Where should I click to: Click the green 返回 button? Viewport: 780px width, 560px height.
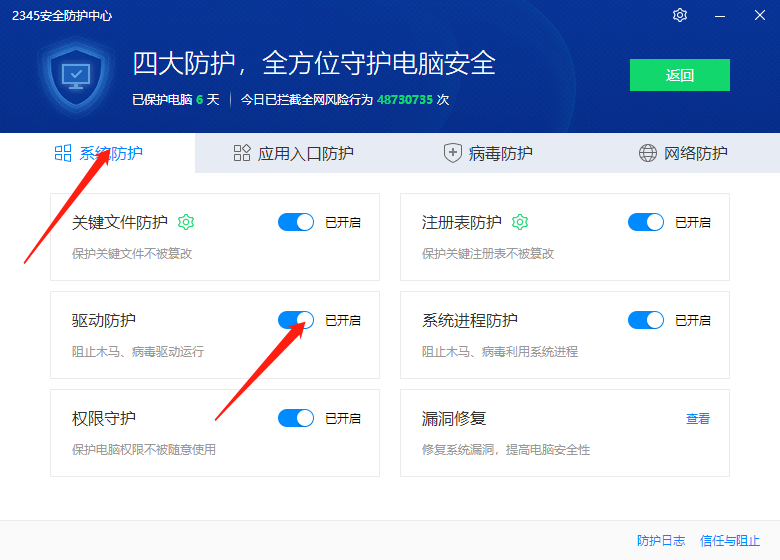680,75
